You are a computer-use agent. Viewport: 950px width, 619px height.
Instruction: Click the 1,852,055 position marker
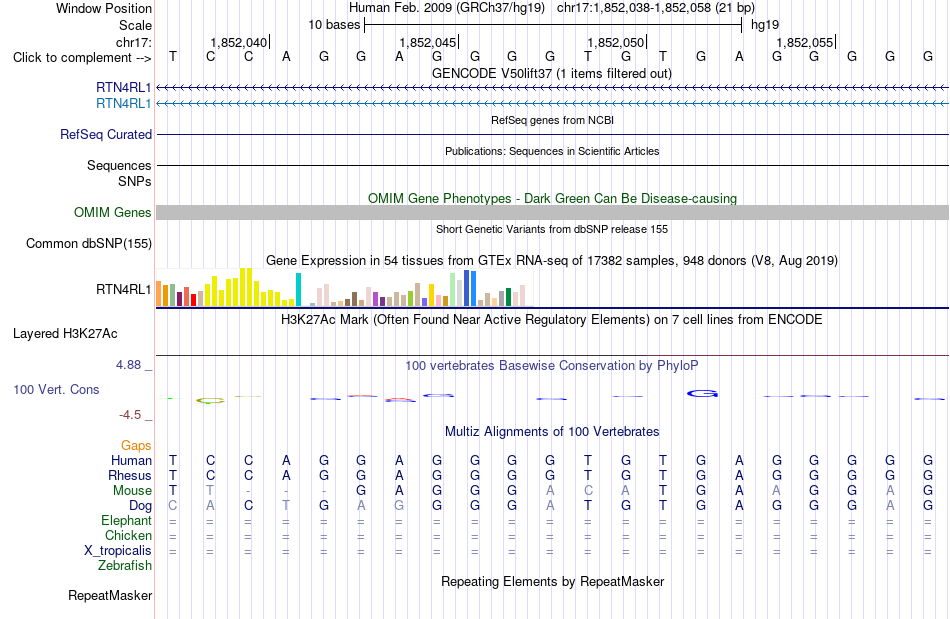(806, 42)
